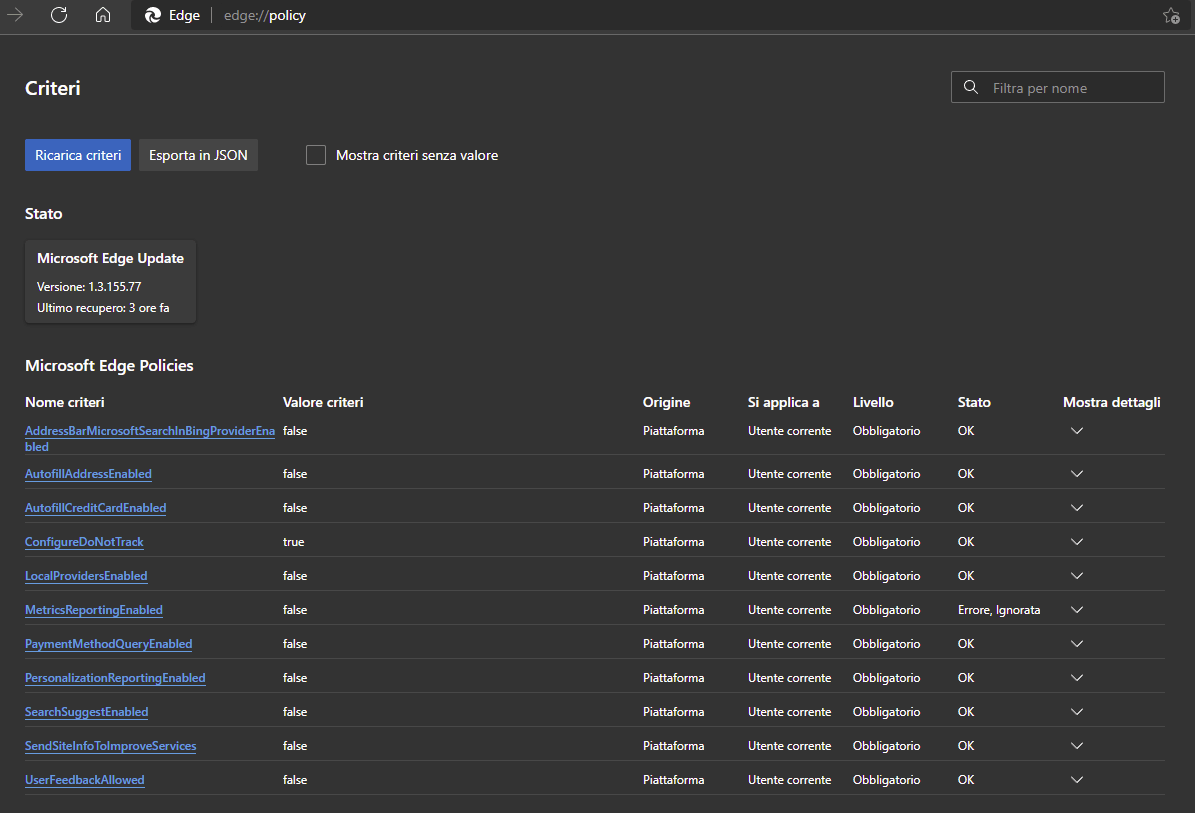Click the Stato column header
Screen dimensions: 1195x813
coord(974,402)
